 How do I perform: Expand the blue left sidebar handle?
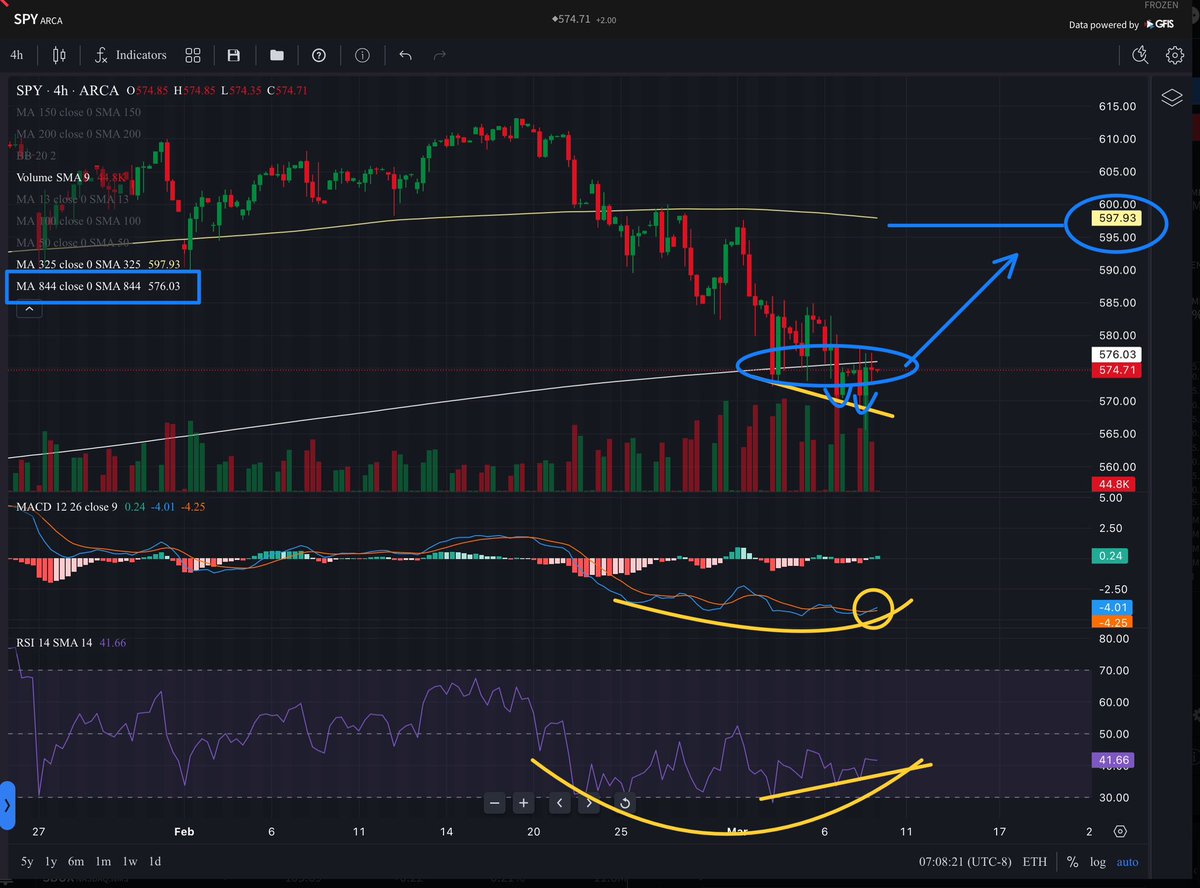click(x=7, y=805)
